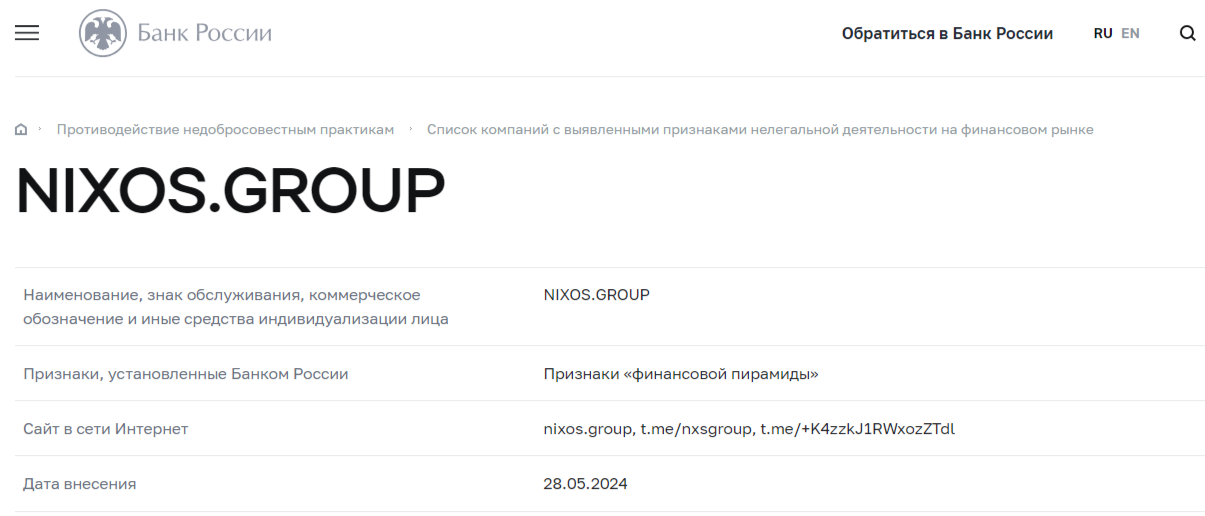
Task: Select NIXOS.GROUP value in name row
Action: (x=597, y=295)
